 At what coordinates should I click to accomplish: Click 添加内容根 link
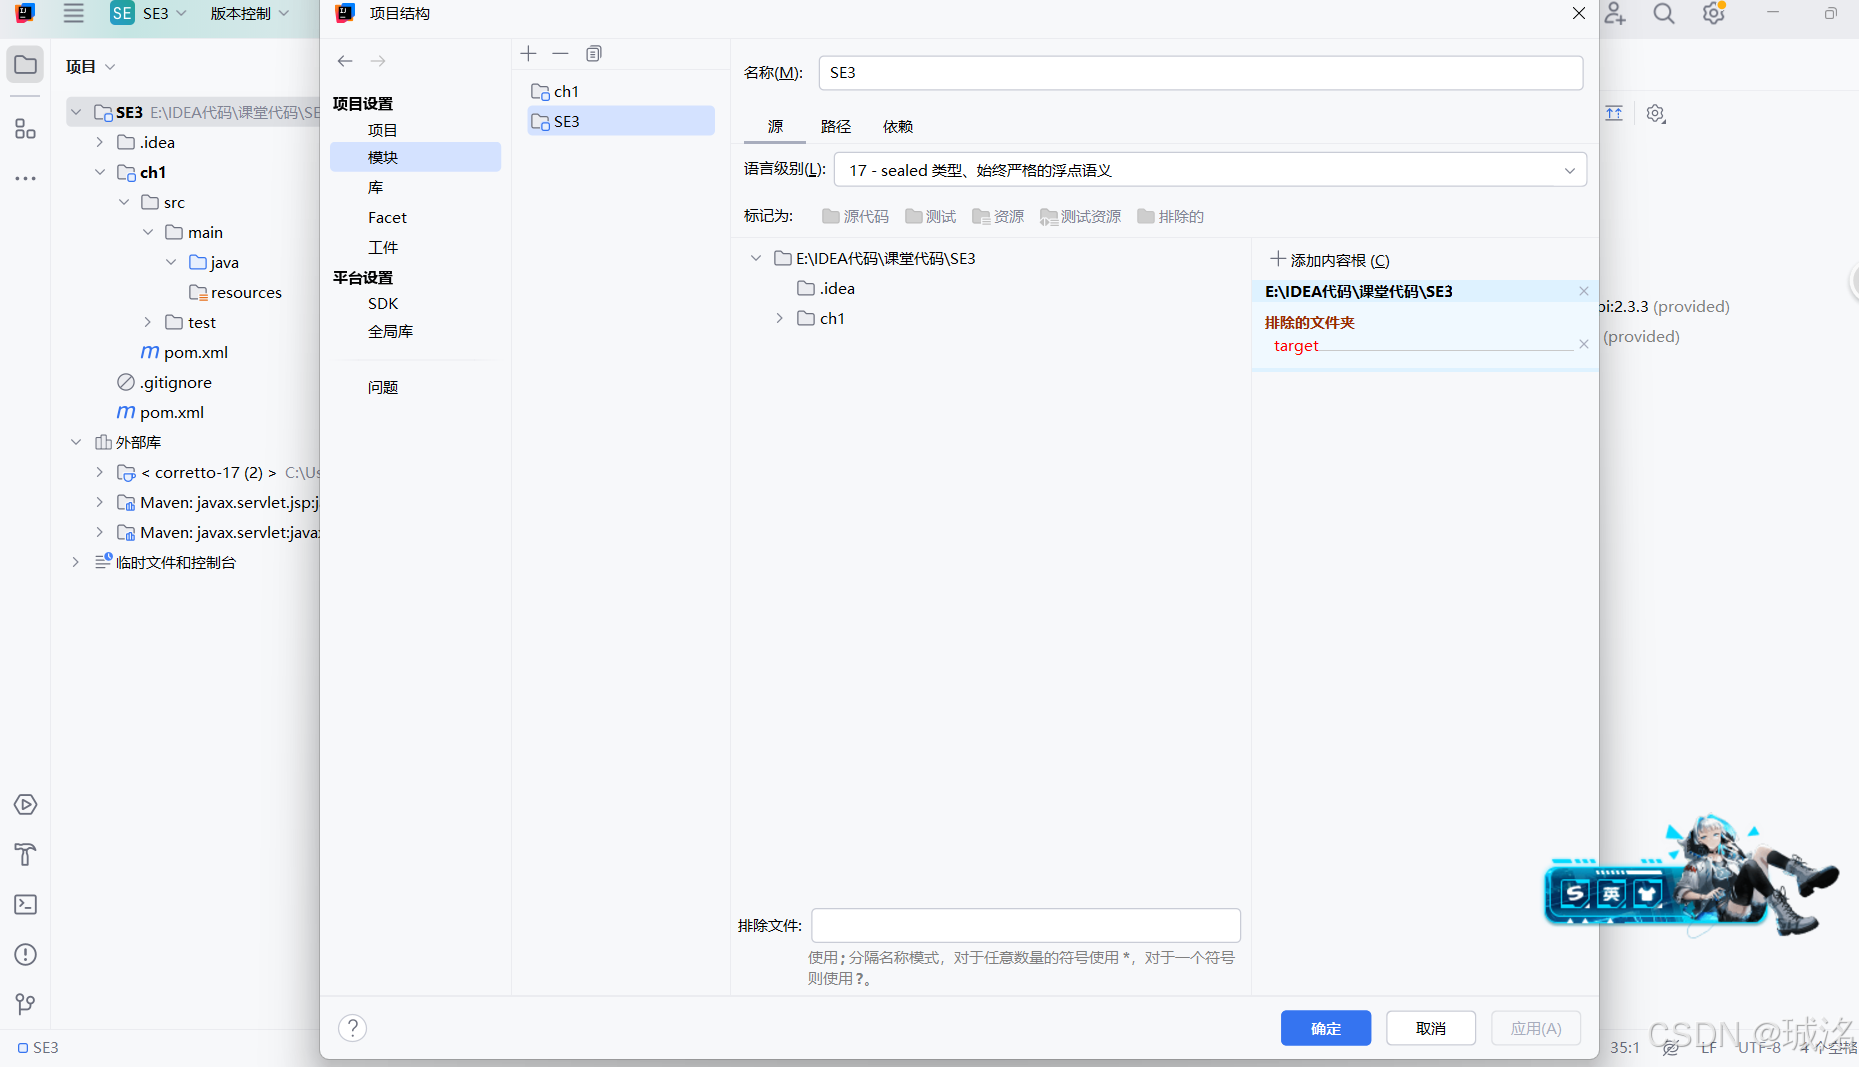click(1331, 260)
